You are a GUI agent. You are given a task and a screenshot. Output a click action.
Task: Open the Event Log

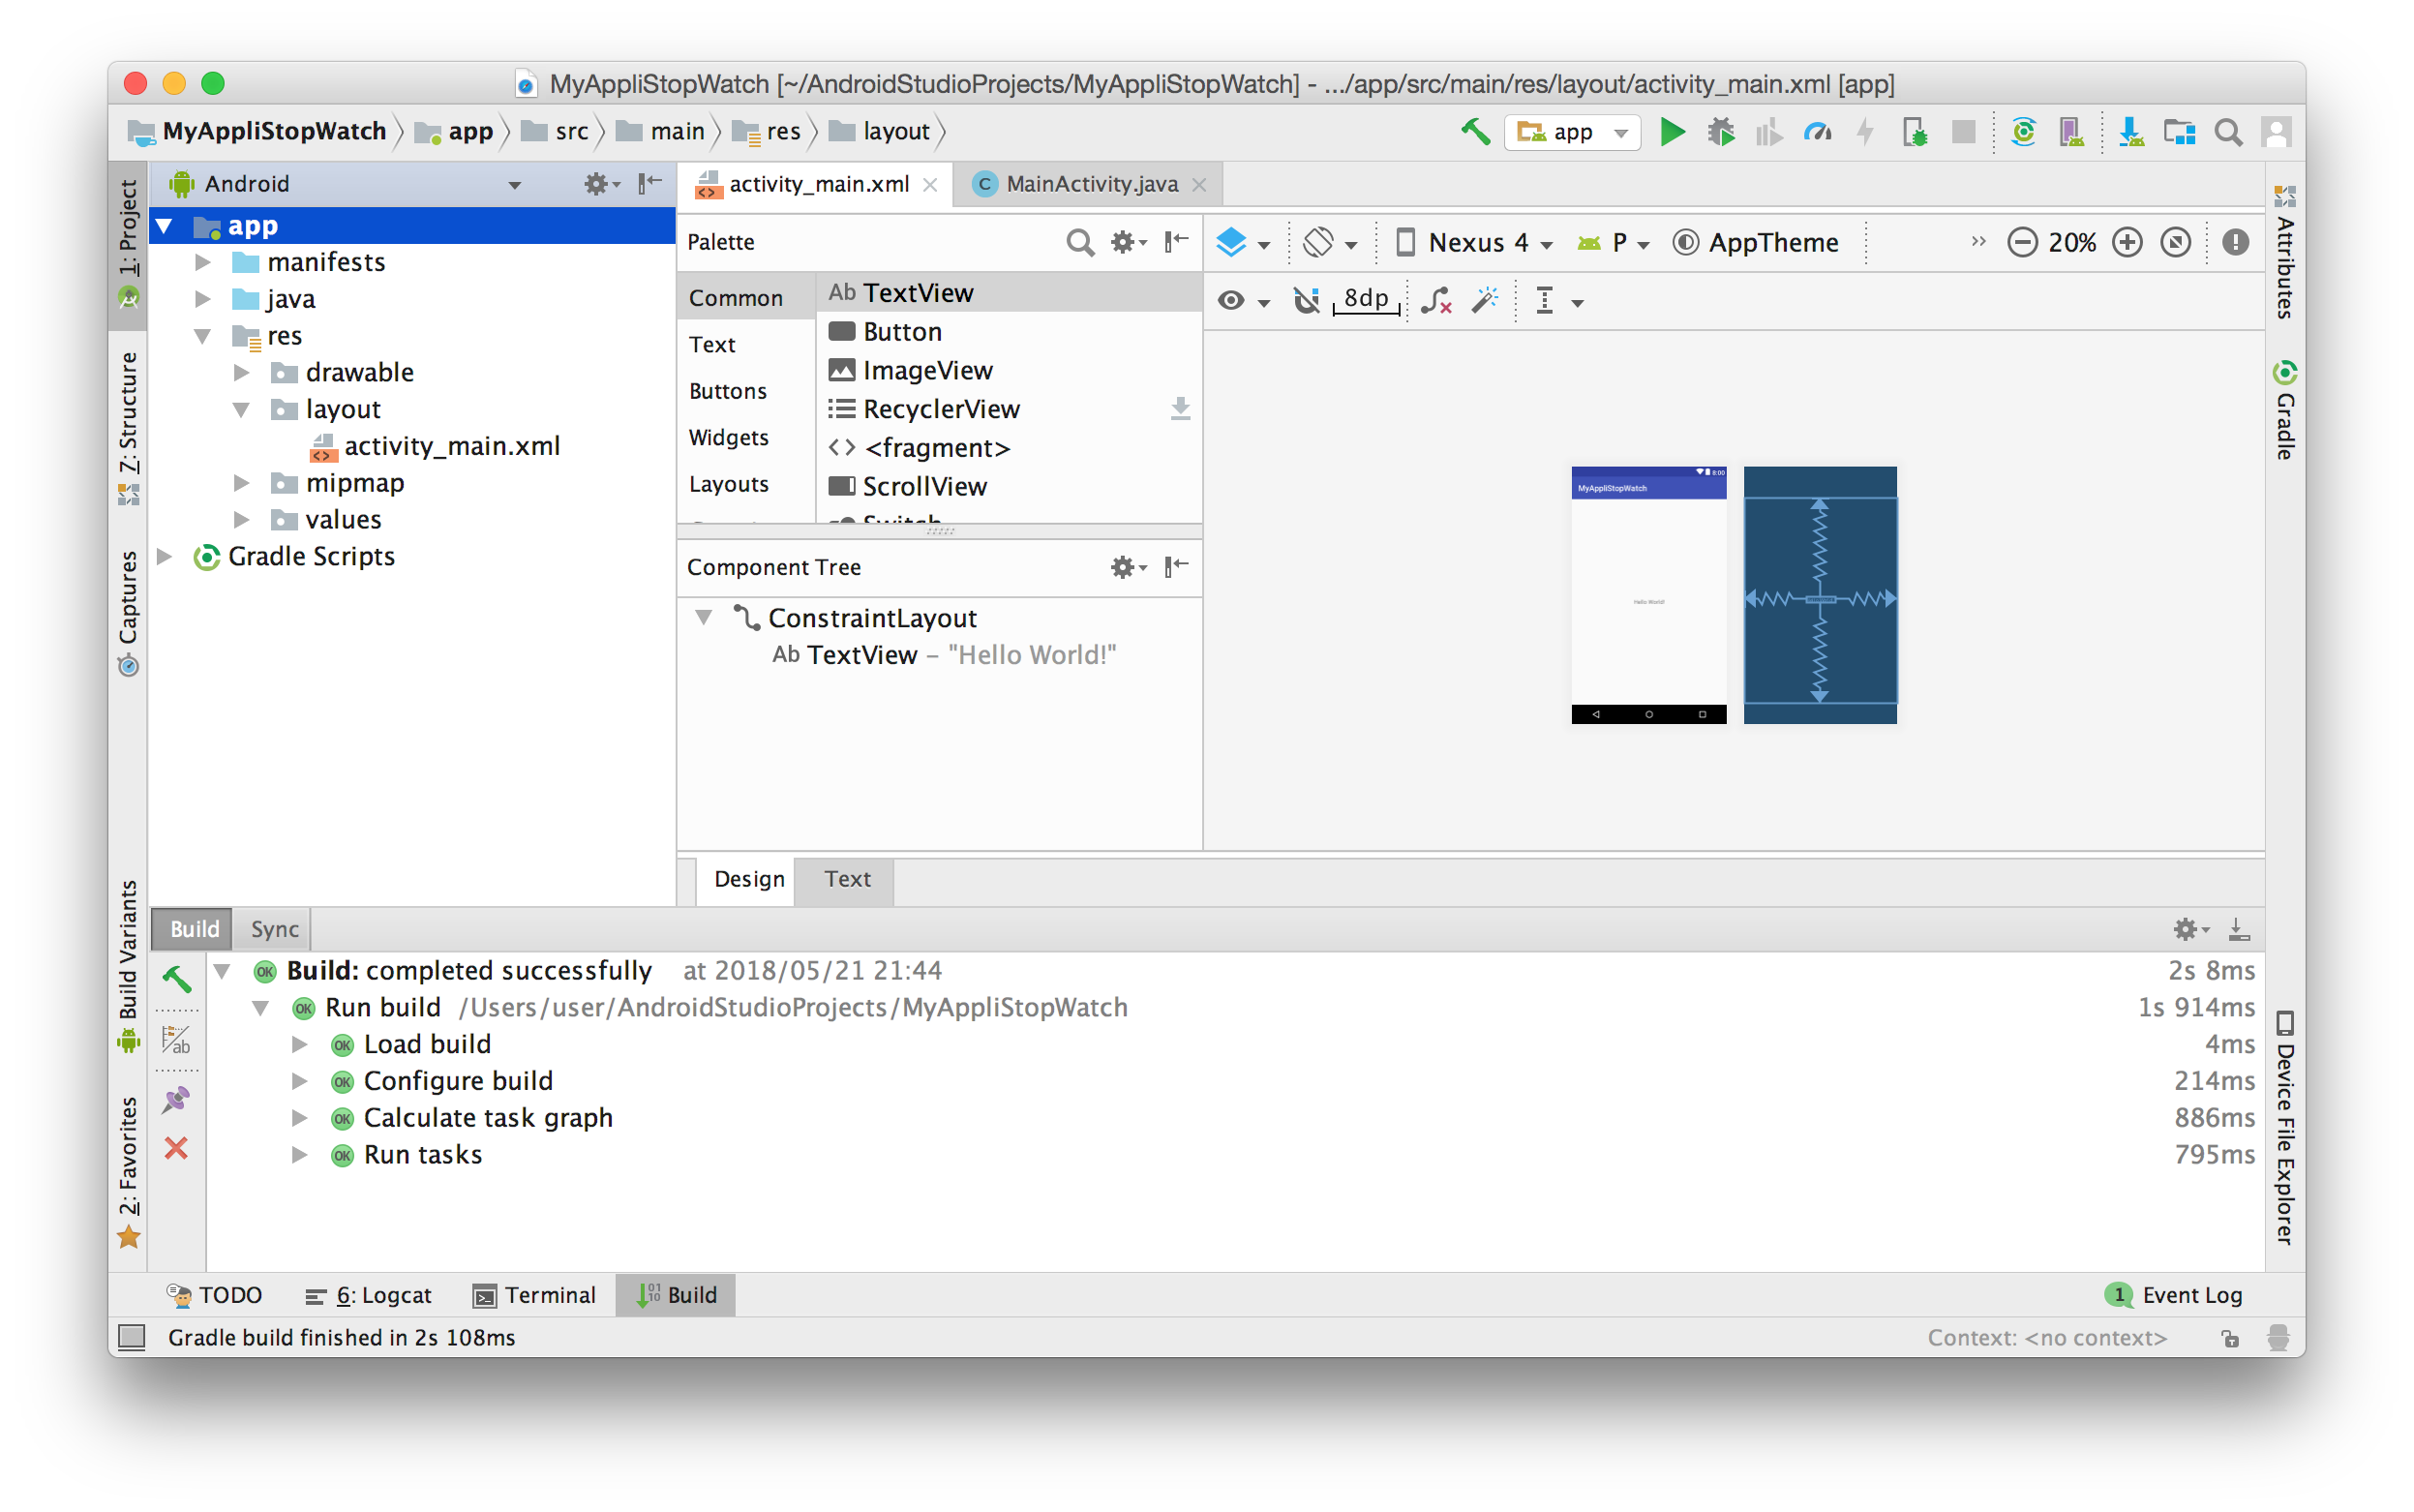pos(2173,1295)
